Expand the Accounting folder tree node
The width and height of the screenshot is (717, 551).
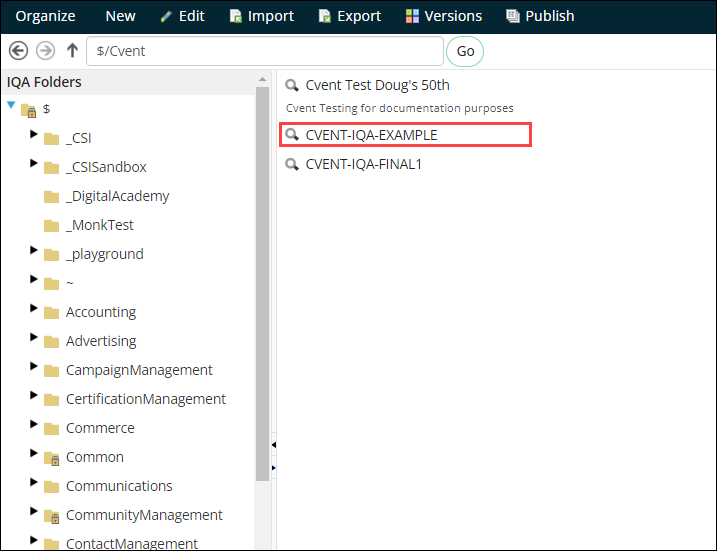pos(34,308)
